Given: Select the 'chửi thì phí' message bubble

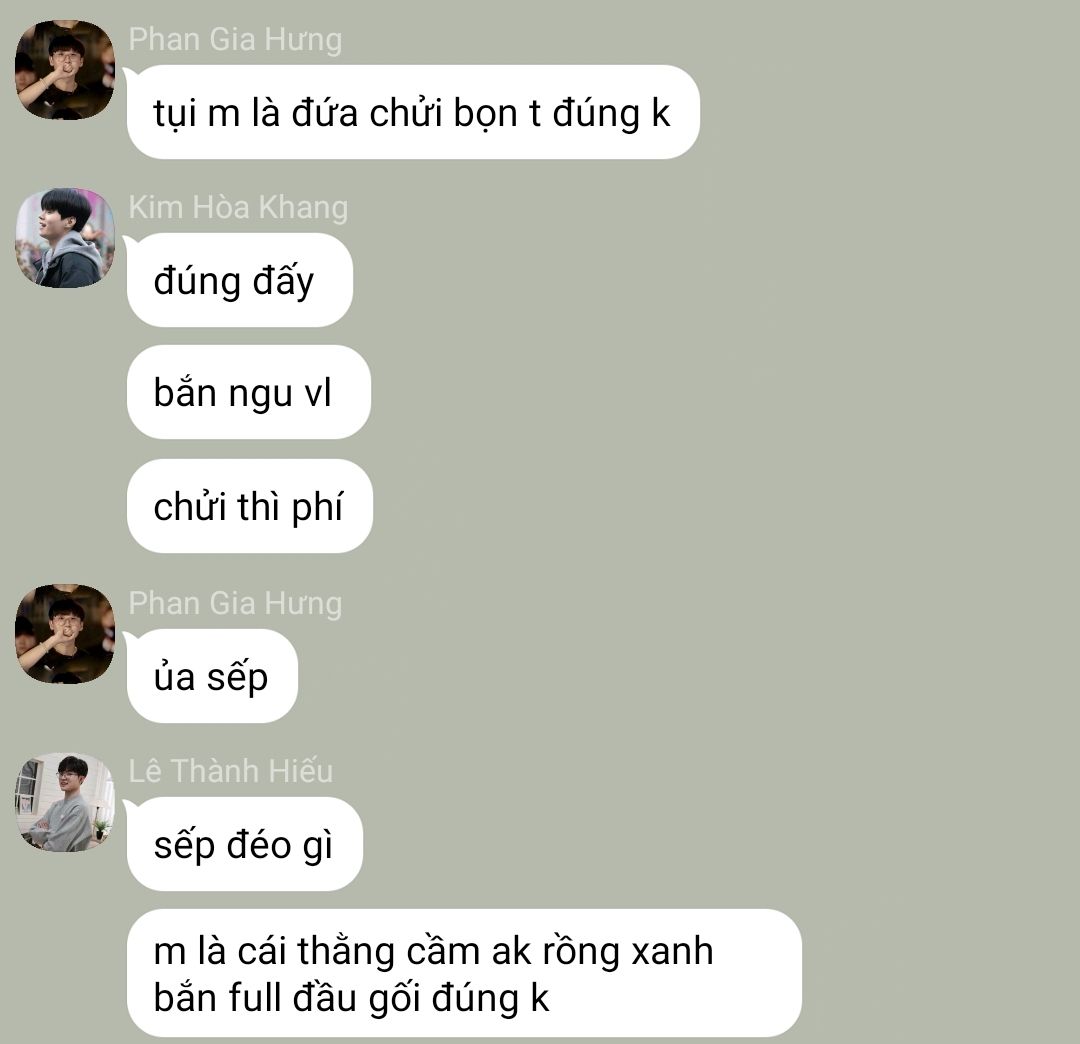Looking at the screenshot, I should click(249, 506).
